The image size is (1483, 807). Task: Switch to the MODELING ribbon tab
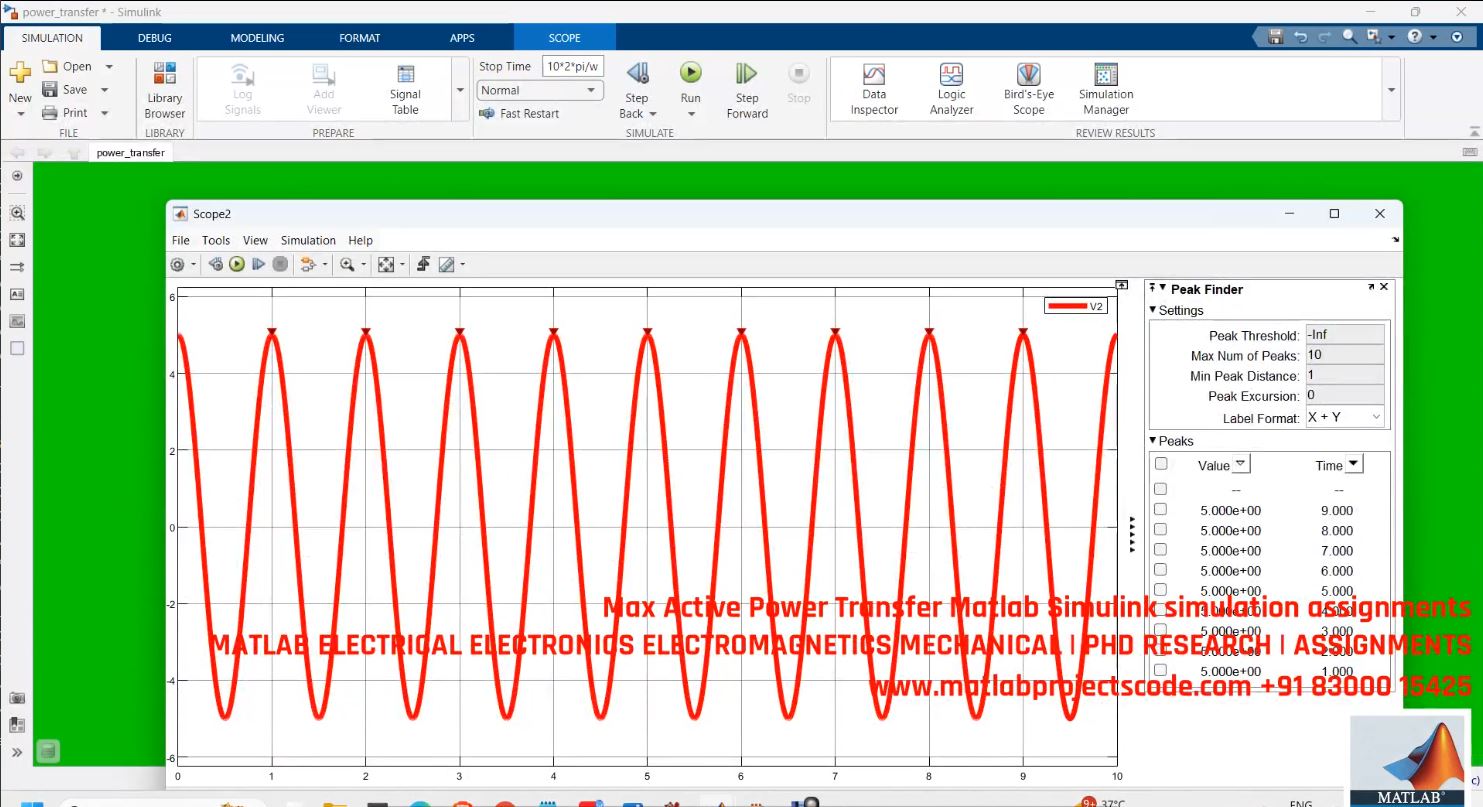pos(257,37)
